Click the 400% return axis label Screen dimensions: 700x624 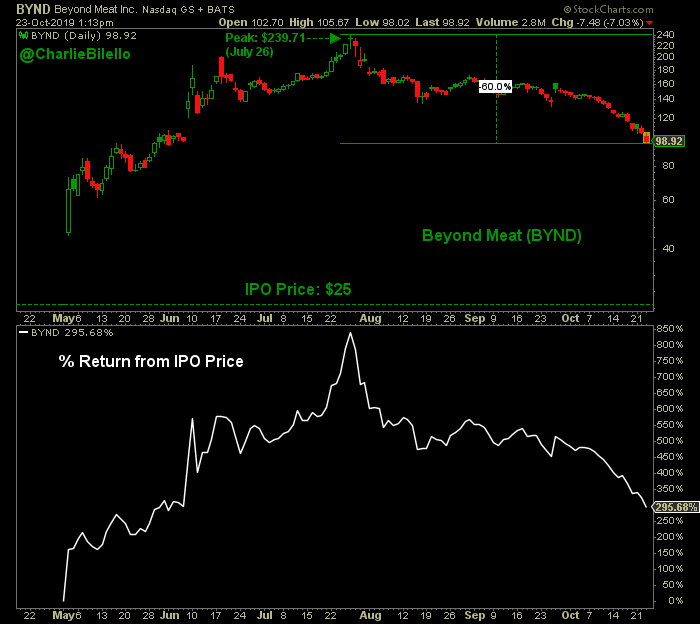670,473
